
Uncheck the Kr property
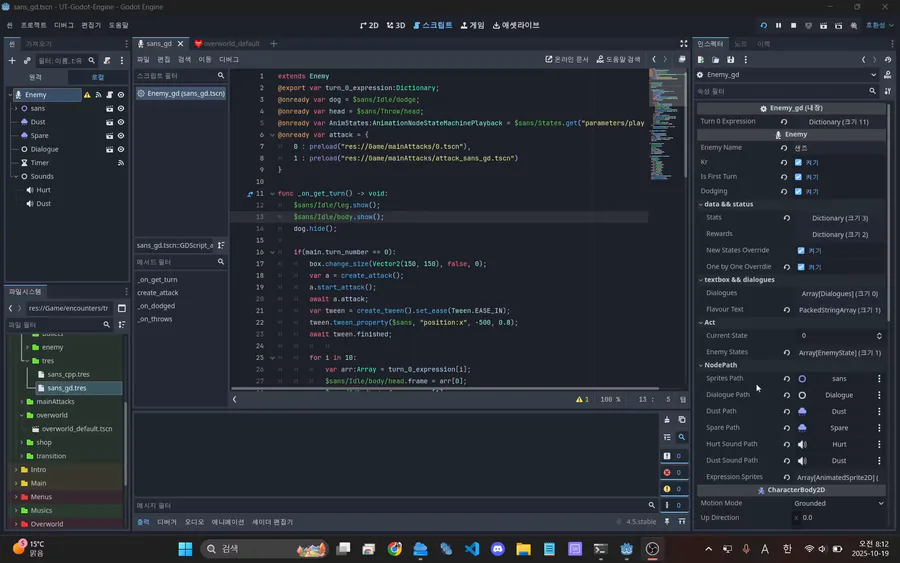[798, 162]
